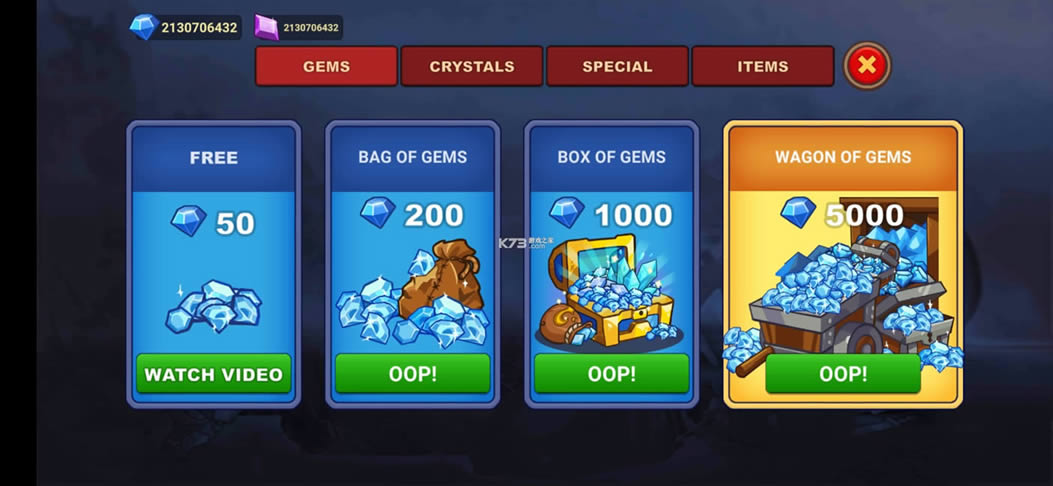The image size is (1053, 486).
Task: Go to the Items tab
Action: point(763,66)
